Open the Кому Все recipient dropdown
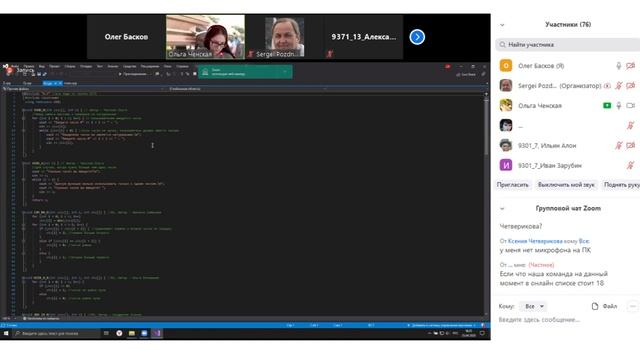640x360 pixels. pos(534,307)
